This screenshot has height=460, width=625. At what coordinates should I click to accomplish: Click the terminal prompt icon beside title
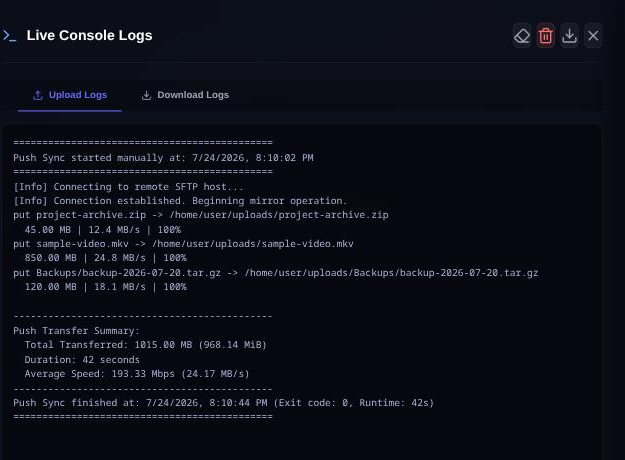pos(10,36)
